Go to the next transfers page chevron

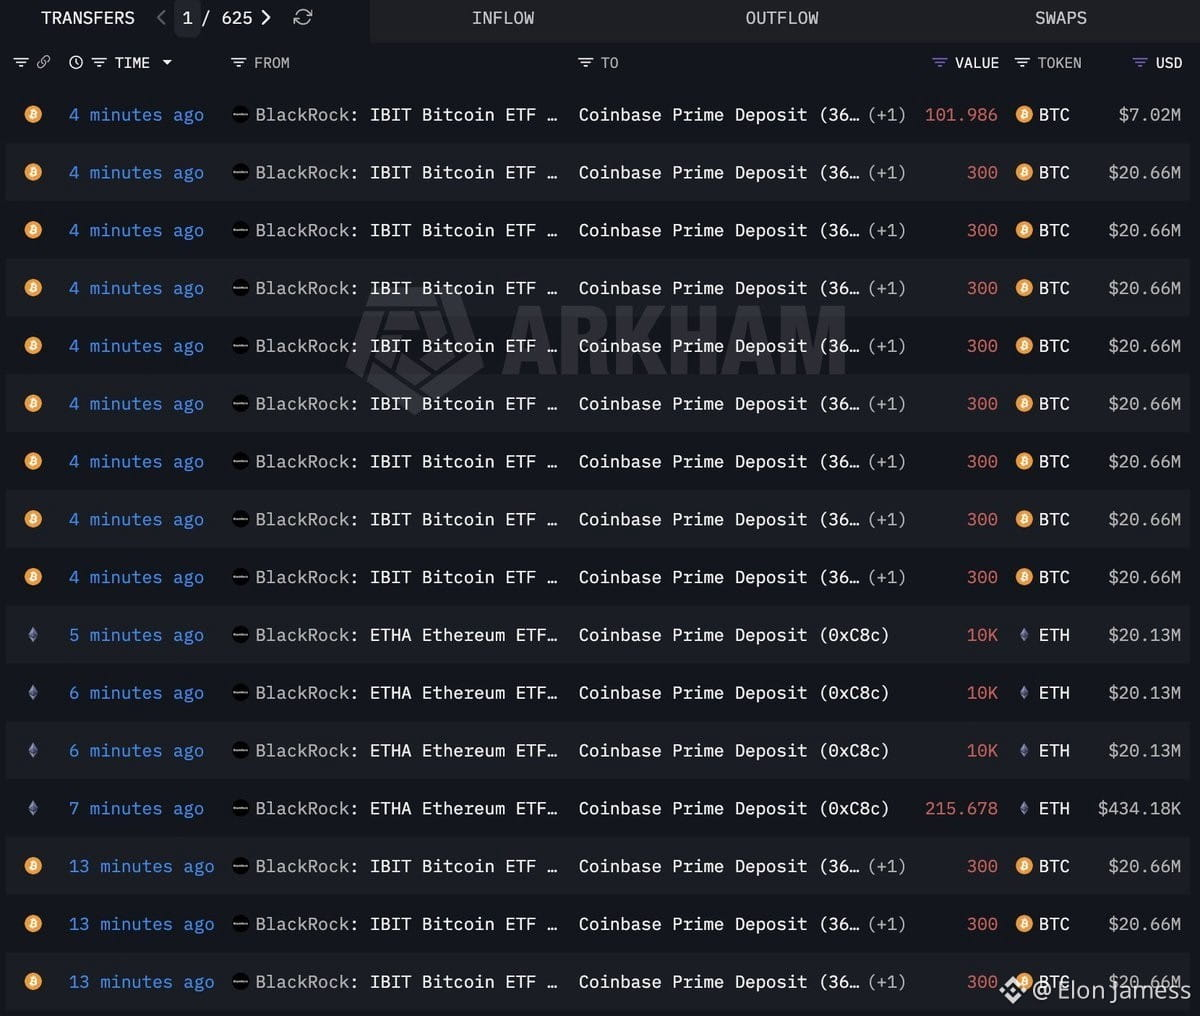click(265, 18)
